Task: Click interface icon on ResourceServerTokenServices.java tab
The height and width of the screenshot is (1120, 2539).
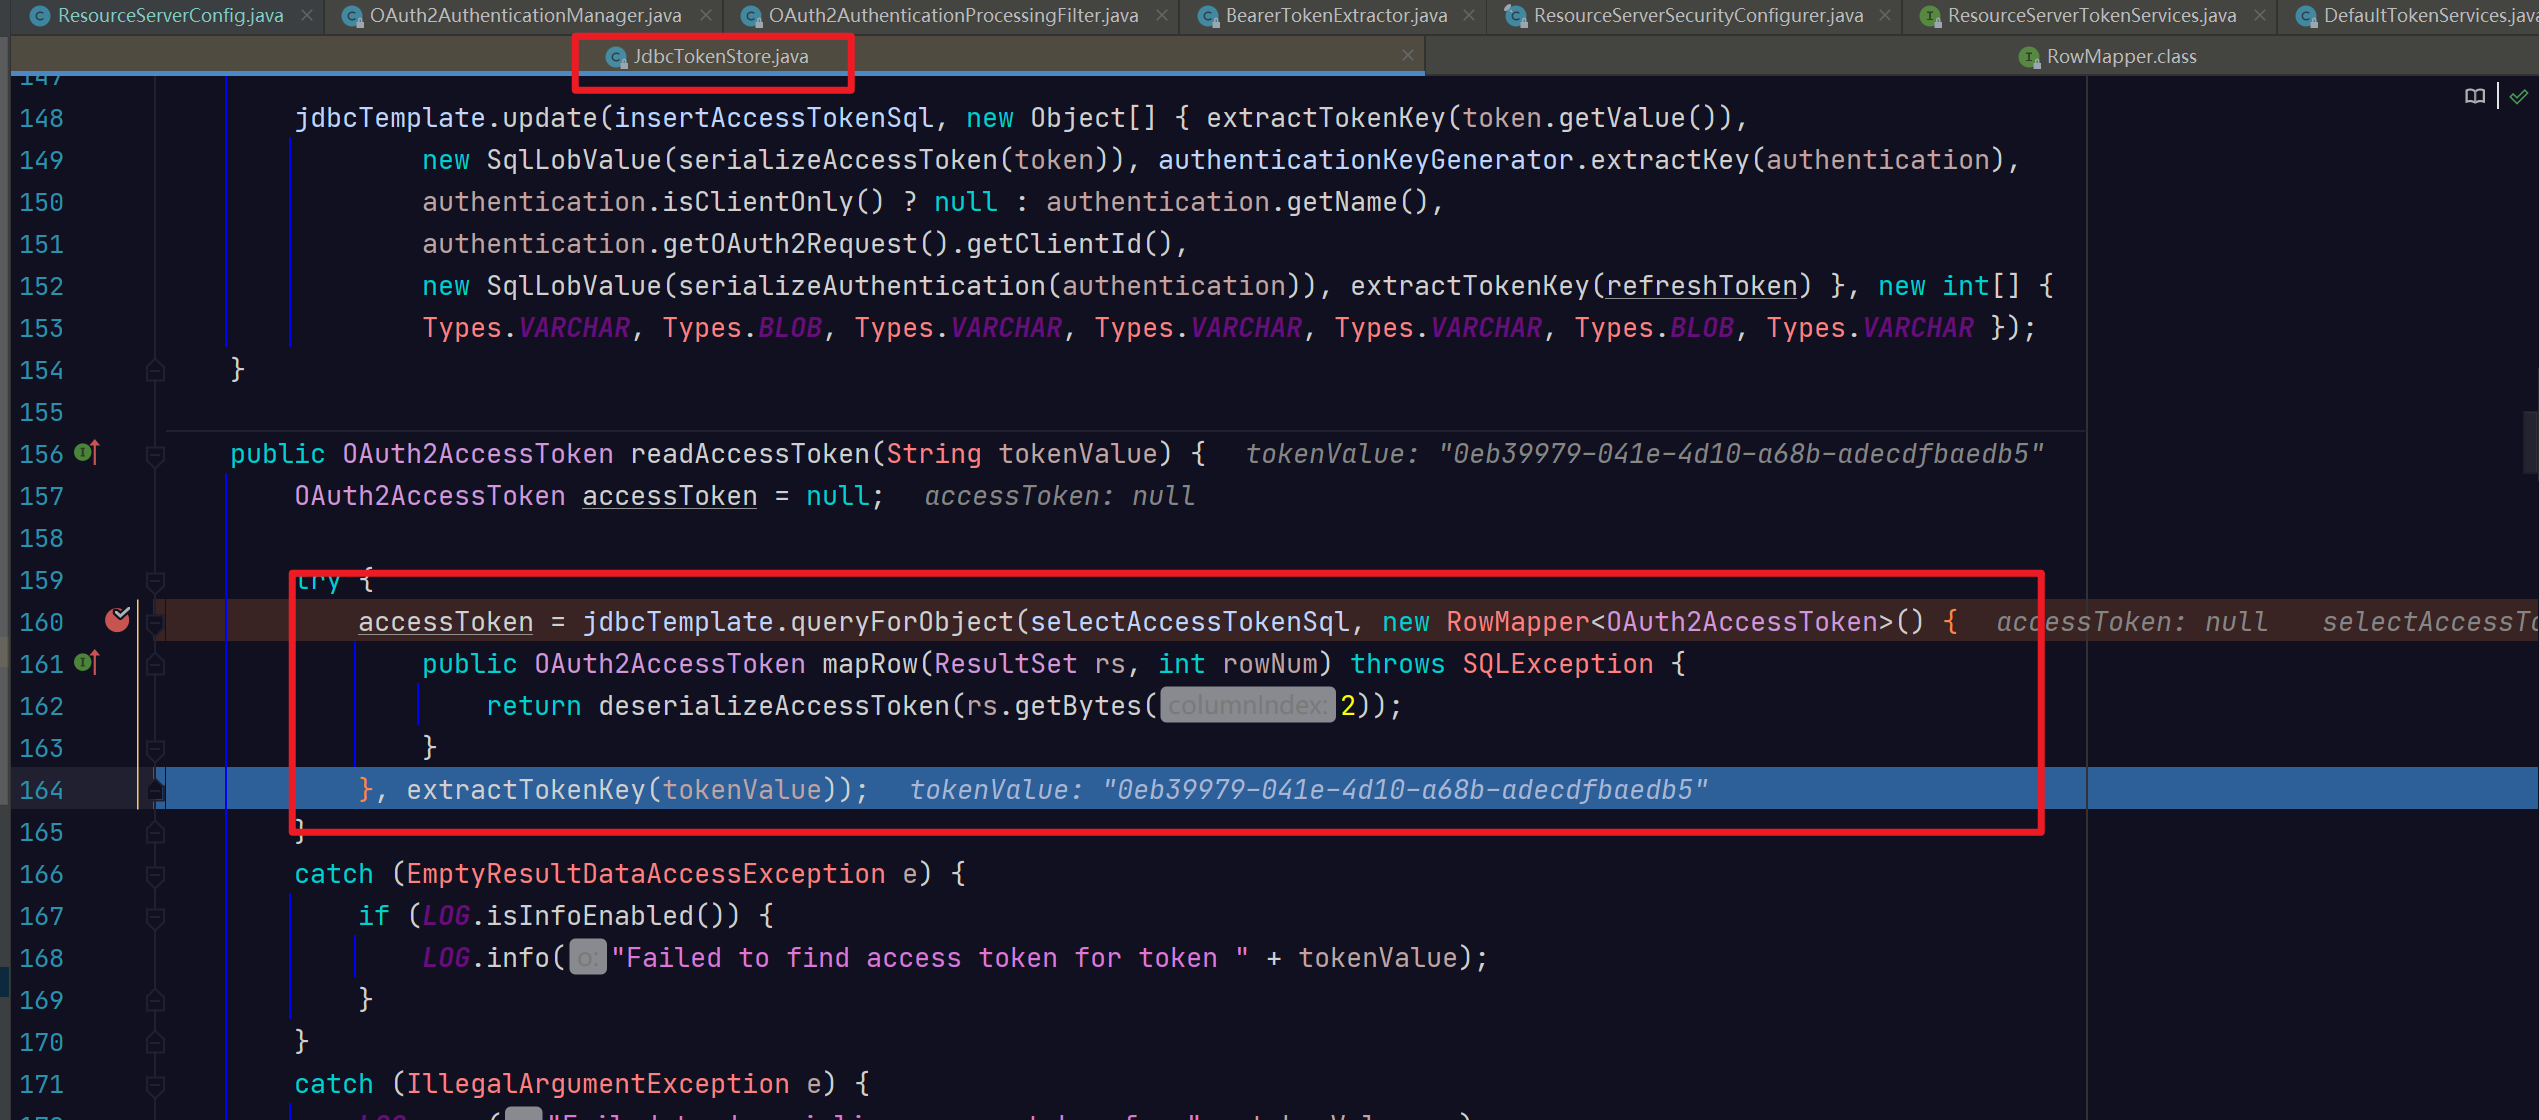Action: (x=1930, y=16)
